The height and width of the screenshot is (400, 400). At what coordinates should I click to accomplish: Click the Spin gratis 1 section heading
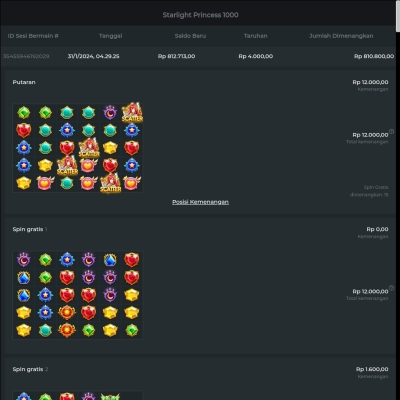coord(30,229)
